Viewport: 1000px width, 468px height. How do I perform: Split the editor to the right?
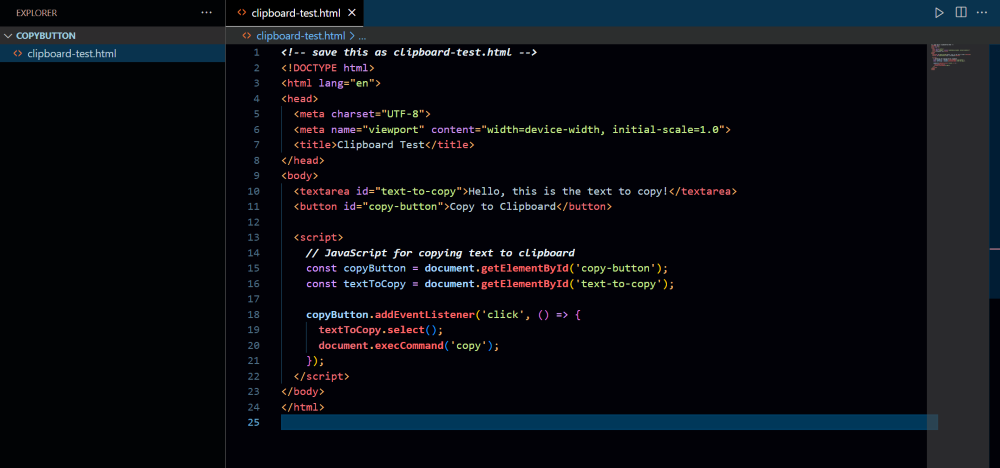coord(960,13)
